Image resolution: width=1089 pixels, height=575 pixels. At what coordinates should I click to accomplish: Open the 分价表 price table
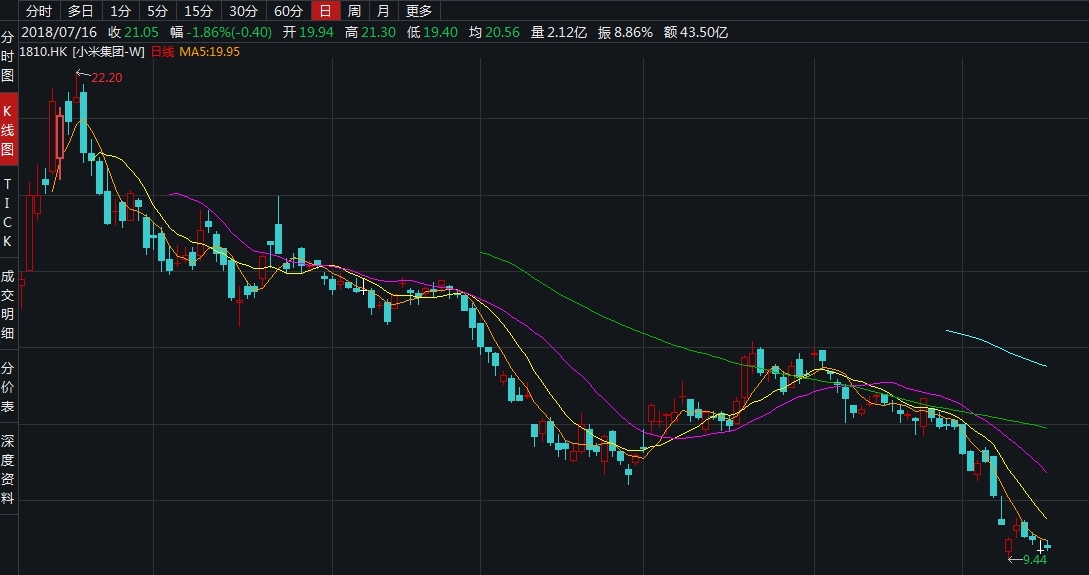pos(8,387)
